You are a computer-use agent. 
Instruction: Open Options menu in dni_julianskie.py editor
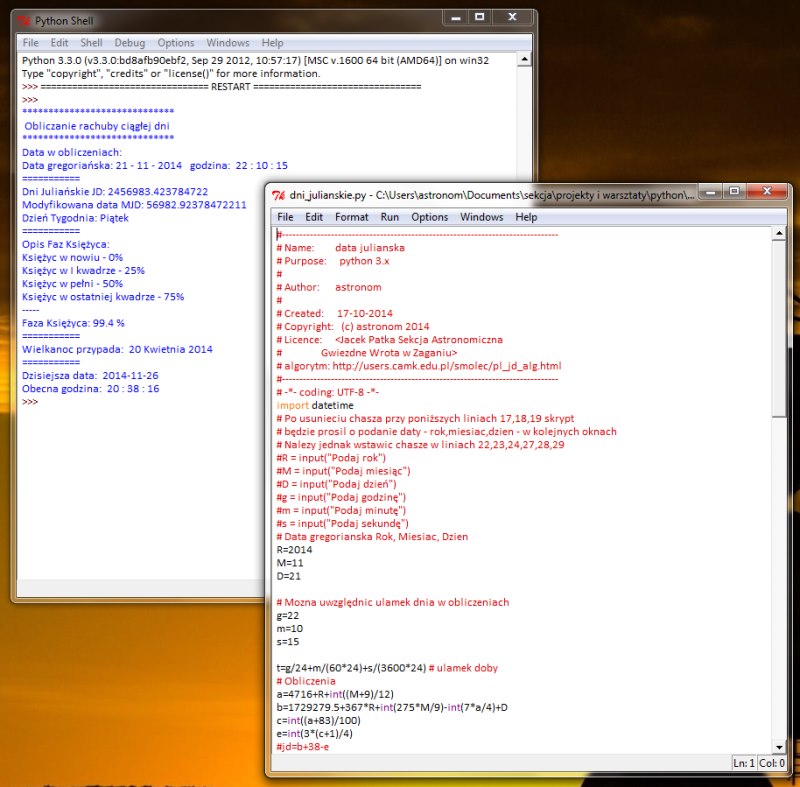(x=430, y=217)
